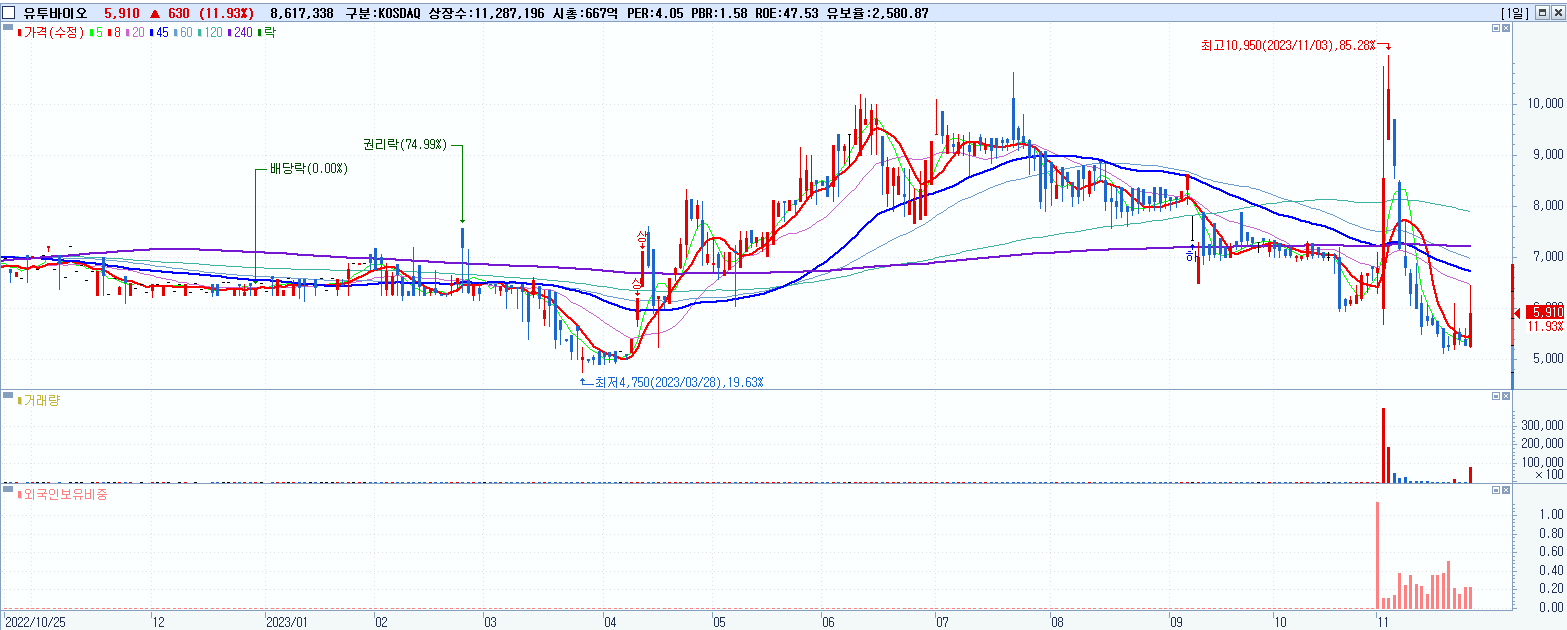This screenshot has width=1567, height=630.
Task: Minimize the 거래량 volume pane
Action: (x=1496, y=396)
